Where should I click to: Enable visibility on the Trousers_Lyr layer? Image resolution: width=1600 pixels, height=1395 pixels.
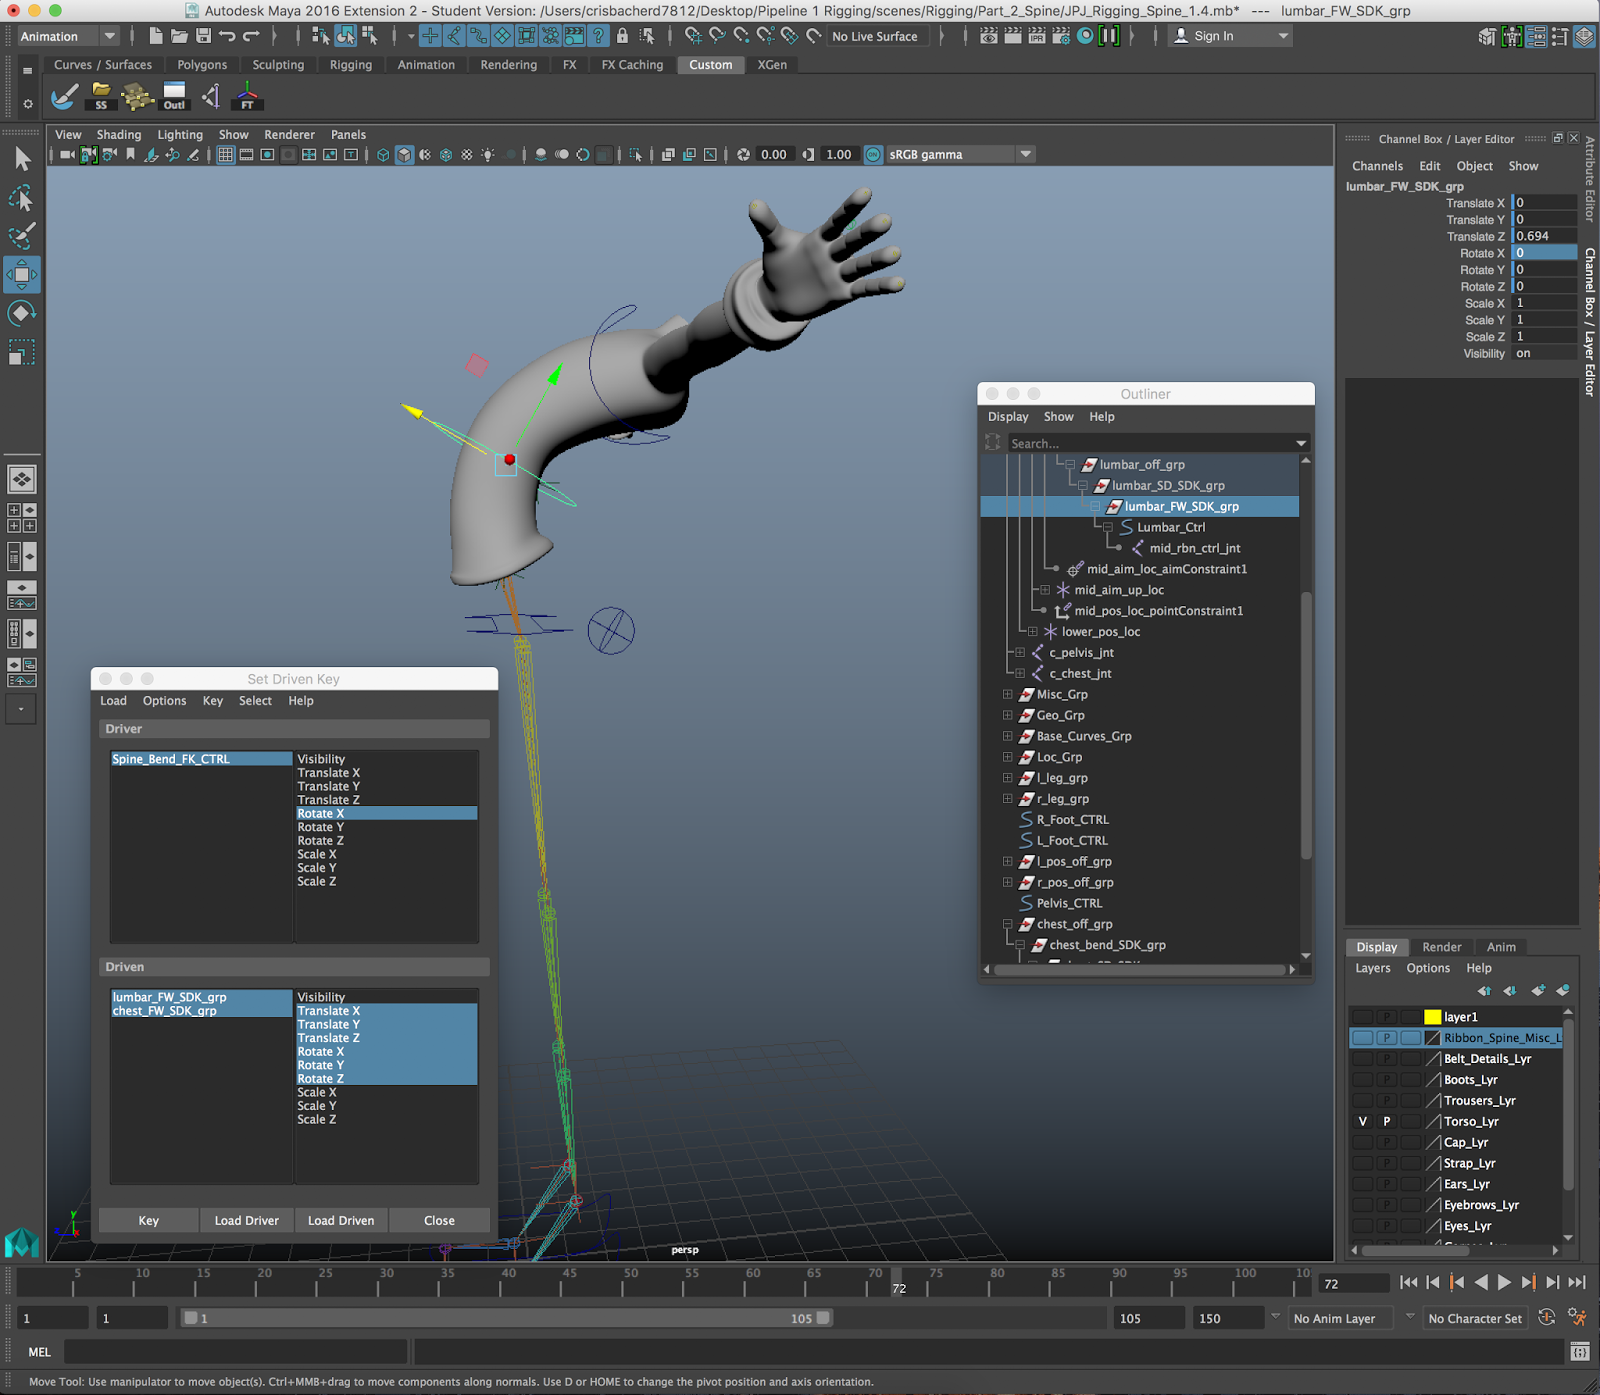pos(1362,1100)
